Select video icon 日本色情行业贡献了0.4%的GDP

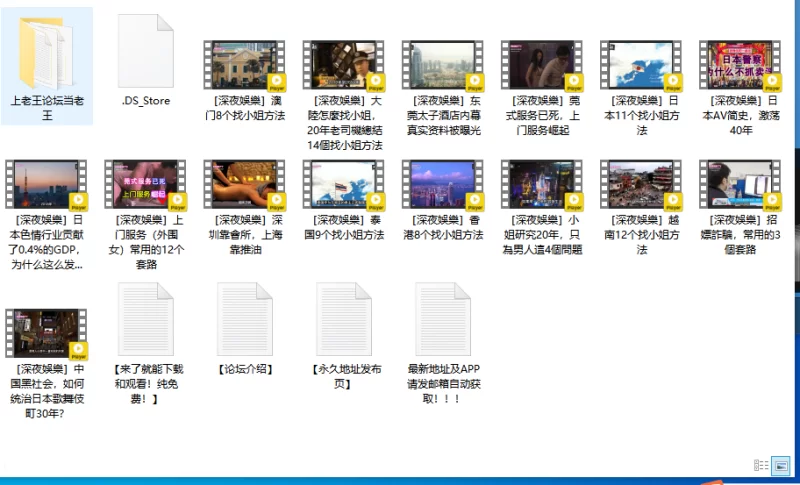point(46,185)
